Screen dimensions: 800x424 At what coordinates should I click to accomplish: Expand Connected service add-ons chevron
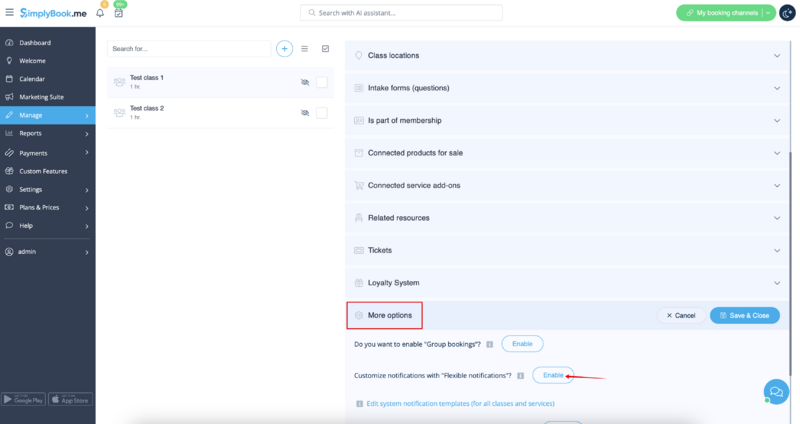(777, 186)
